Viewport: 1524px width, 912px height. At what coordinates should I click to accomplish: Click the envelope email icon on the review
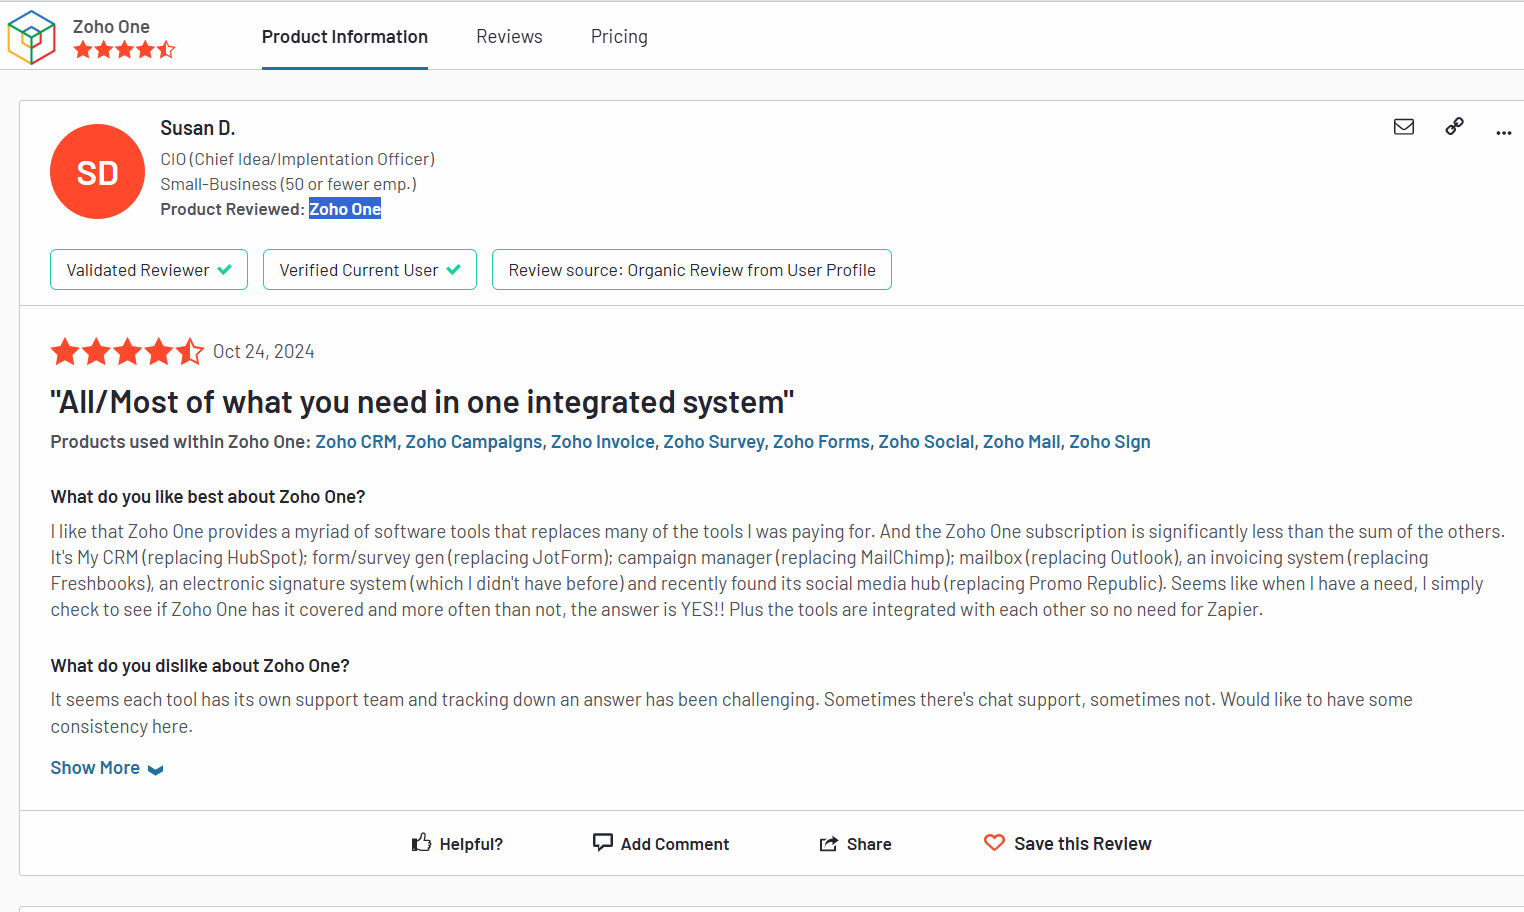(x=1404, y=126)
